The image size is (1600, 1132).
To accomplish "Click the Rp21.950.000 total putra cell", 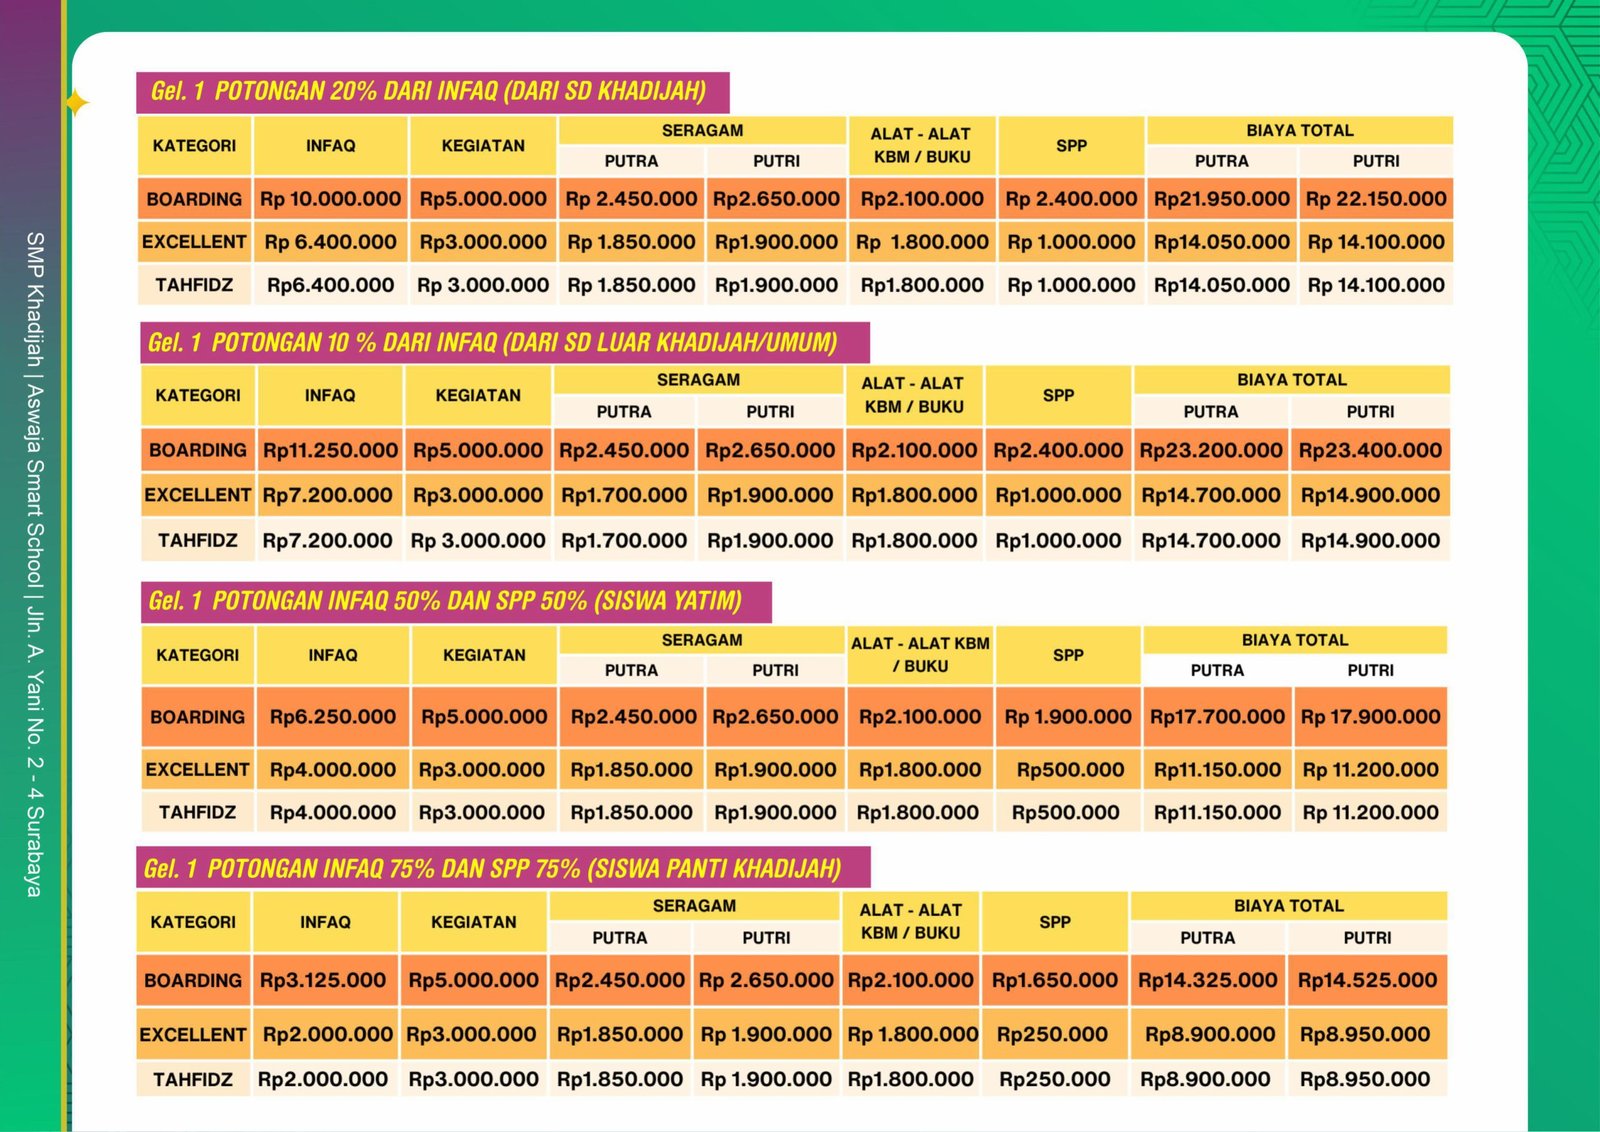I will click(x=1221, y=199).
